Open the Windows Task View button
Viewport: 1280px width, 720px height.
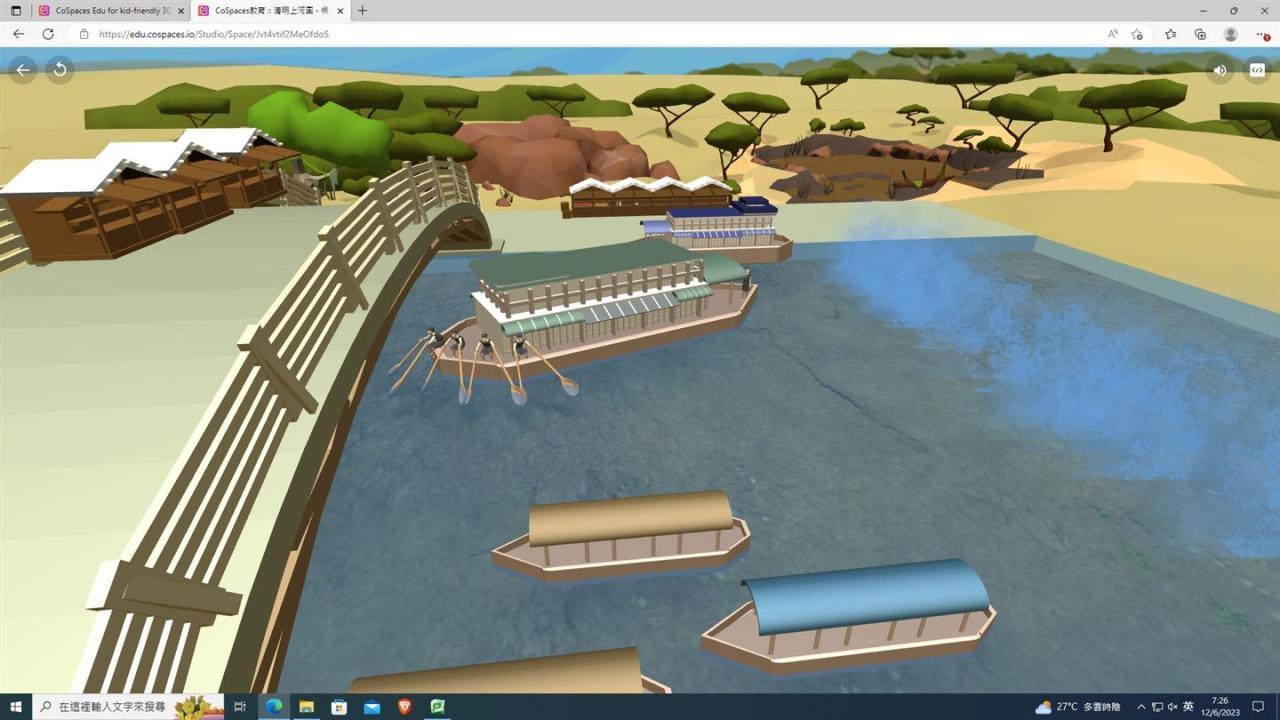pos(240,707)
